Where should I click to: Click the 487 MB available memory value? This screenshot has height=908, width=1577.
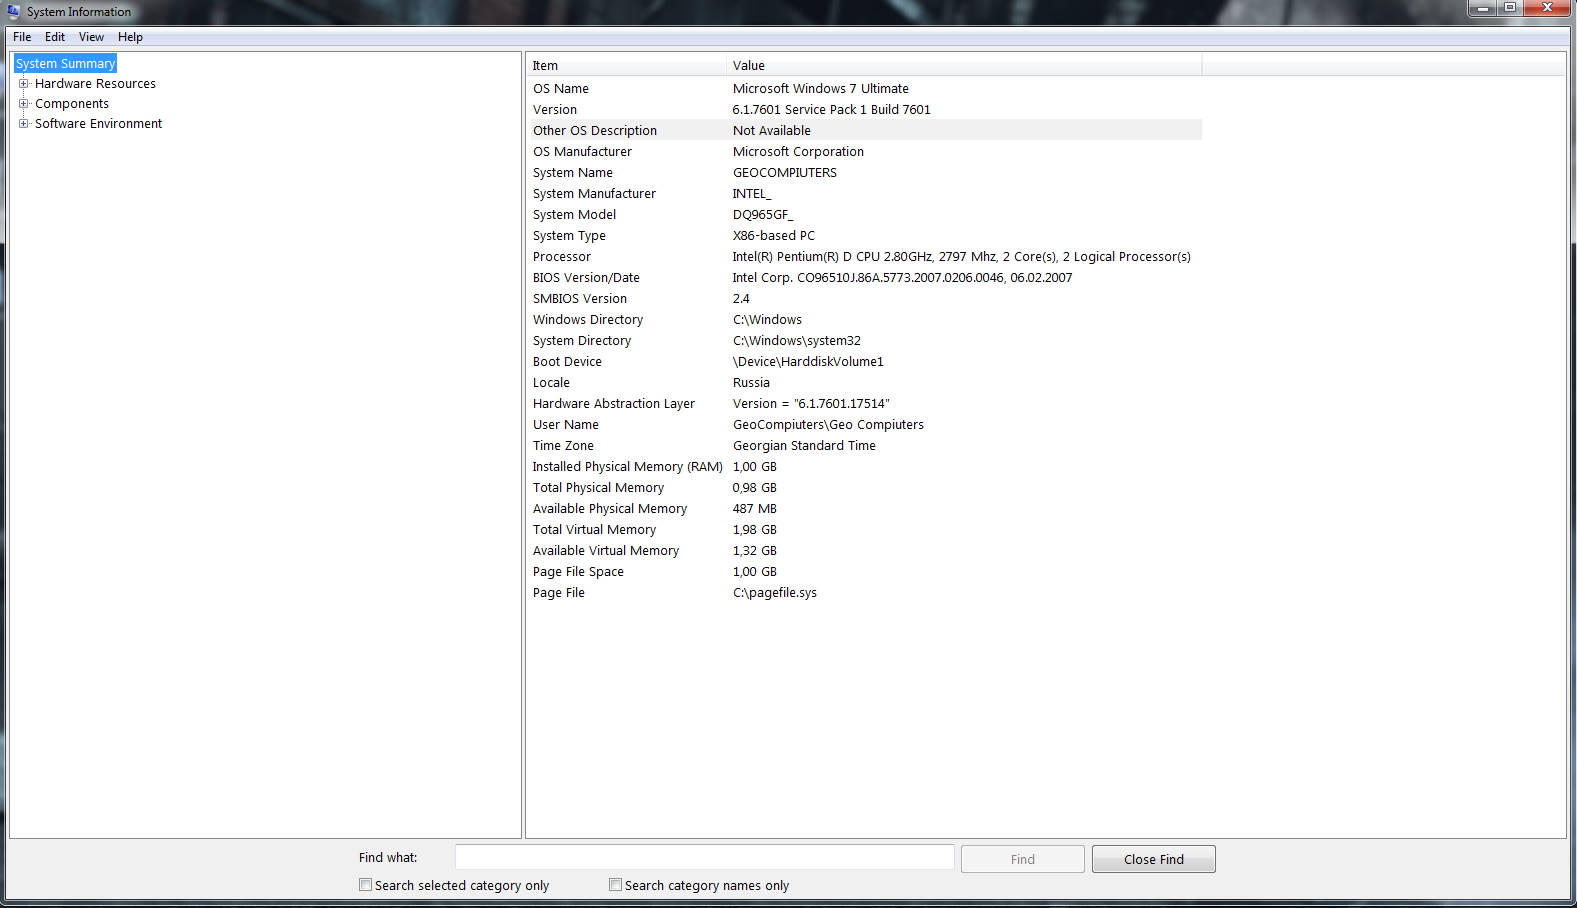[755, 509]
